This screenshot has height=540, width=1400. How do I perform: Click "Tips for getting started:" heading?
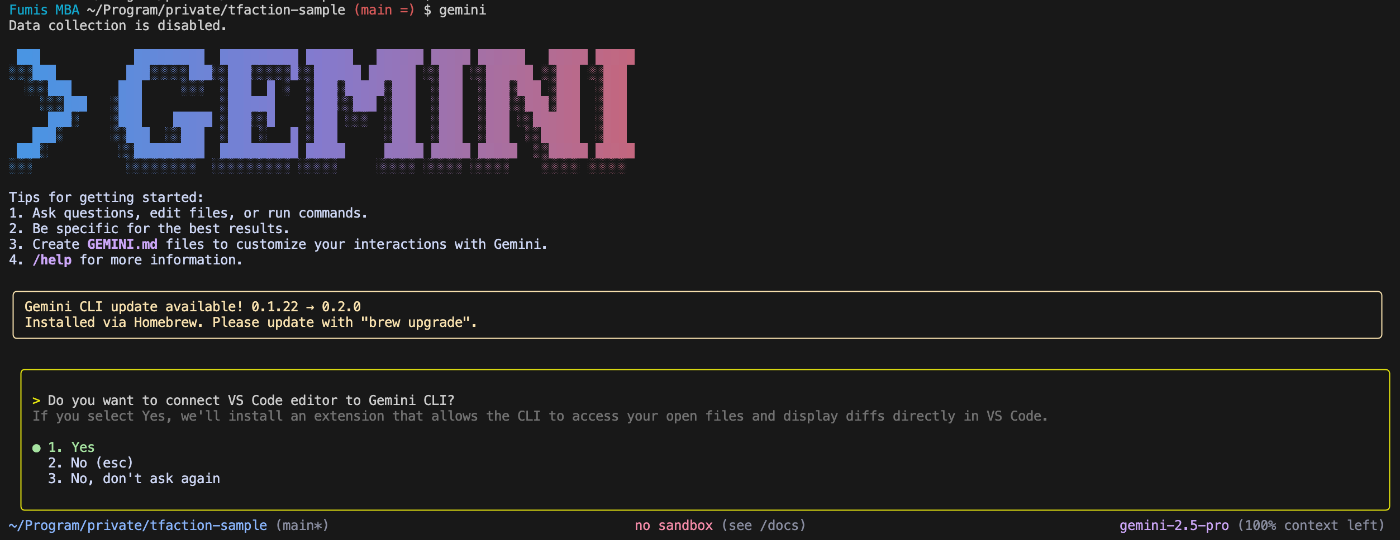(106, 197)
